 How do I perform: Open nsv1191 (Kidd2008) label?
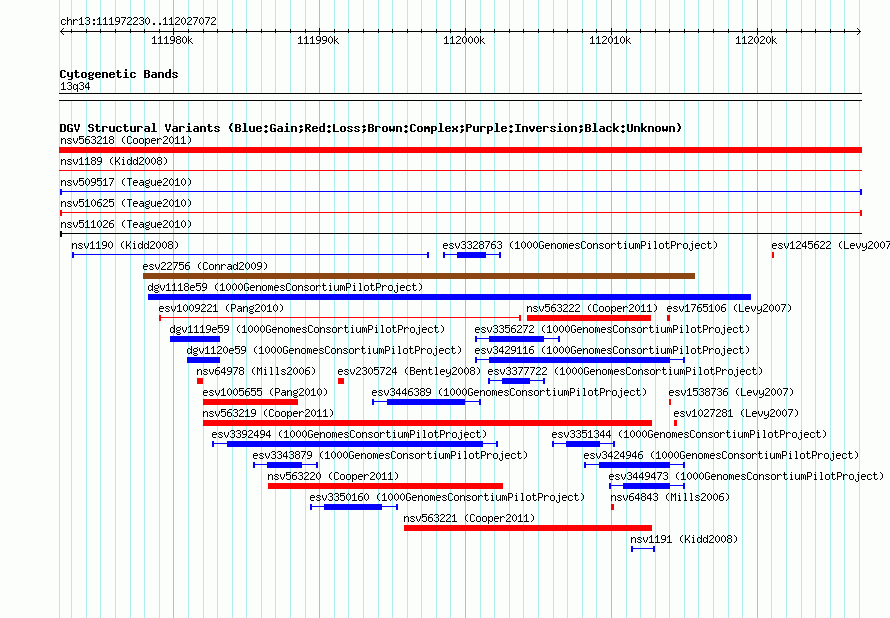(684, 539)
